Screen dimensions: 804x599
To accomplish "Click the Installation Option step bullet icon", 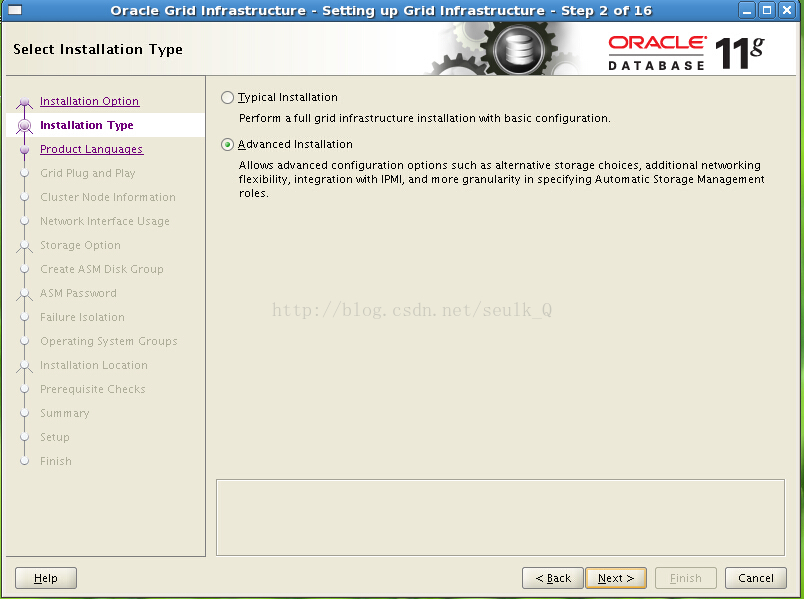I will [x=24, y=102].
